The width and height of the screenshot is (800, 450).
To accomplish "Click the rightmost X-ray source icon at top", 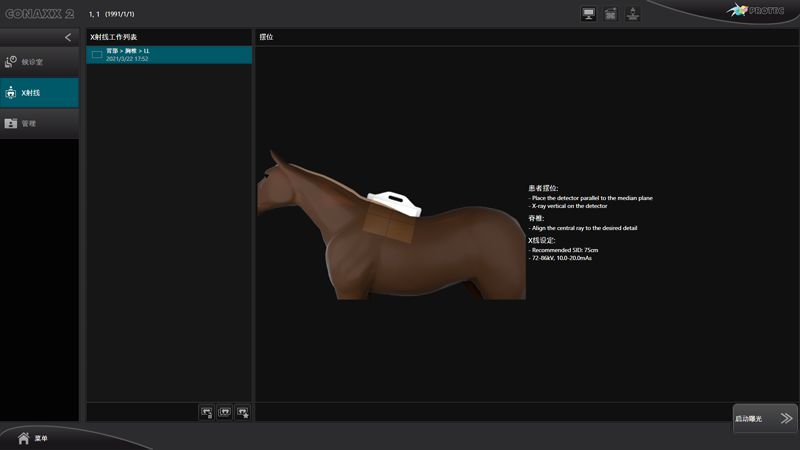I will [632, 14].
